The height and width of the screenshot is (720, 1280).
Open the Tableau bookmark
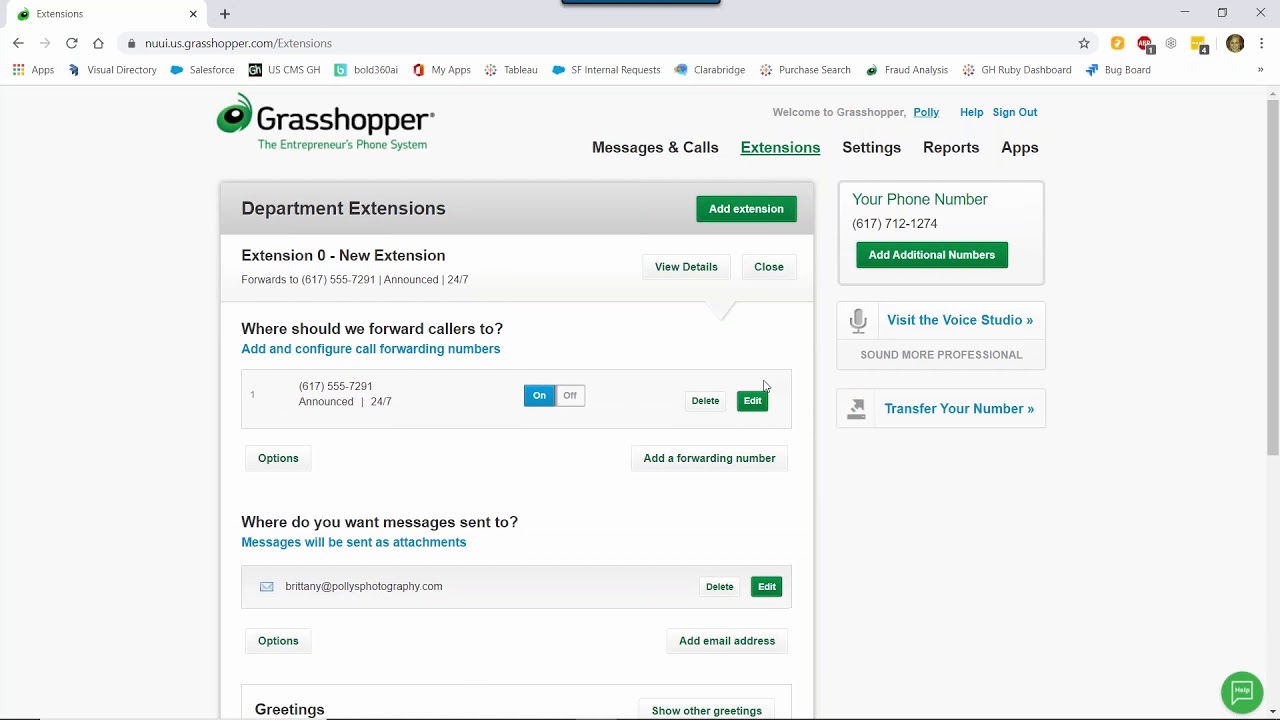point(511,70)
